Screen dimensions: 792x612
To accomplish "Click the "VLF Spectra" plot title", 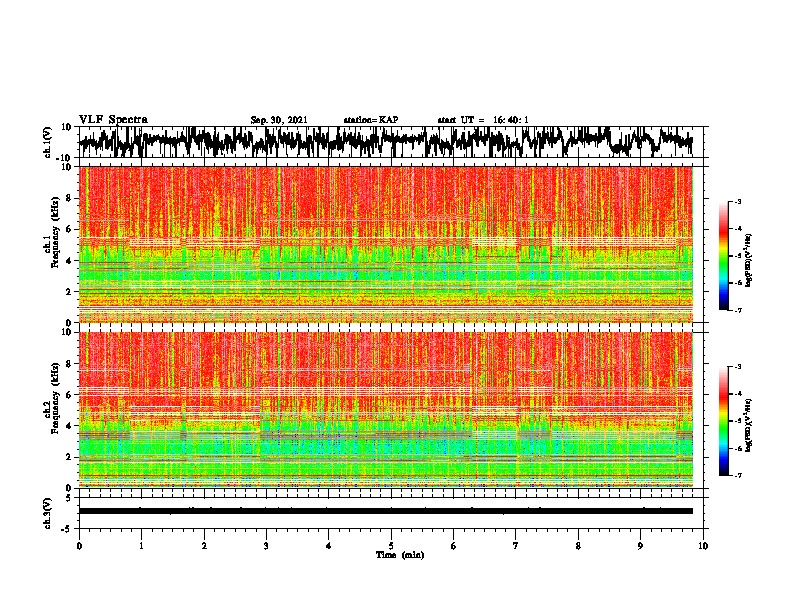I will click(x=113, y=120).
